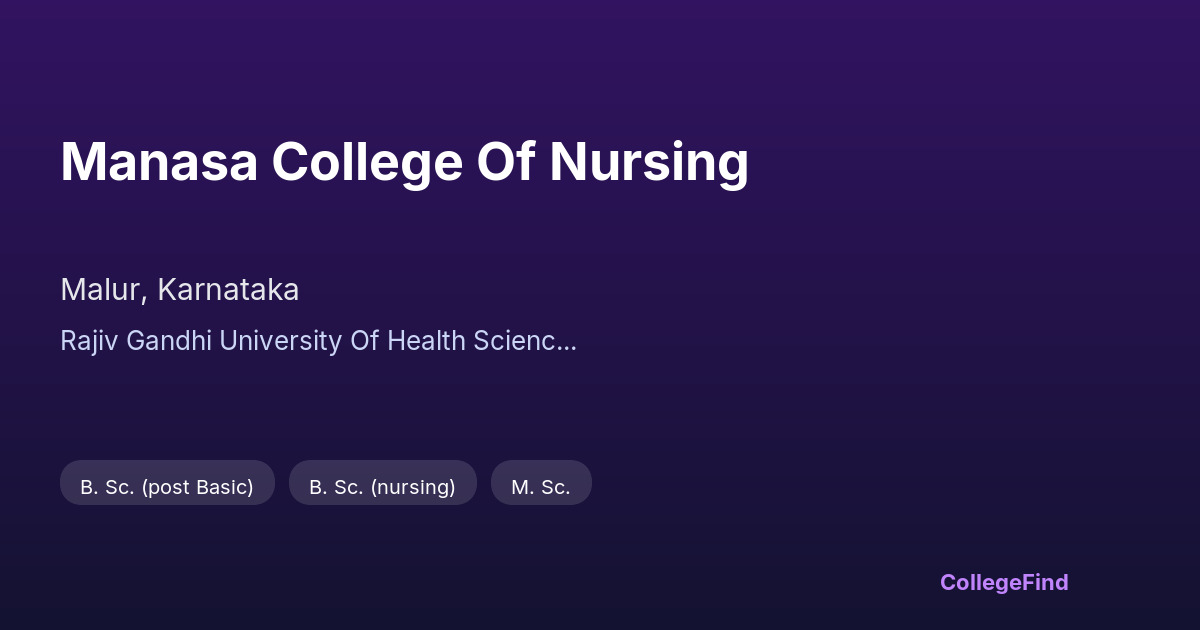Click Rajiv Gandhi in the affiliation line
The image size is (1200, 630).
tap(136, 341)
